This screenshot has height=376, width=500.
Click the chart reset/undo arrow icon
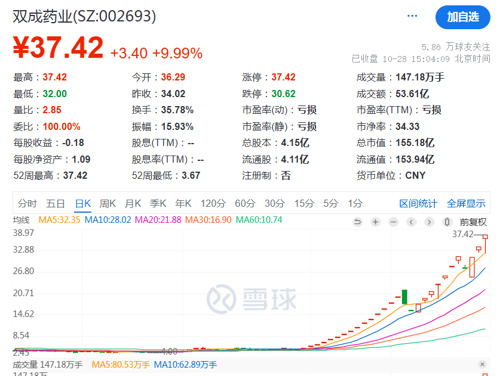pyautogui.click(x=357, y=222)
